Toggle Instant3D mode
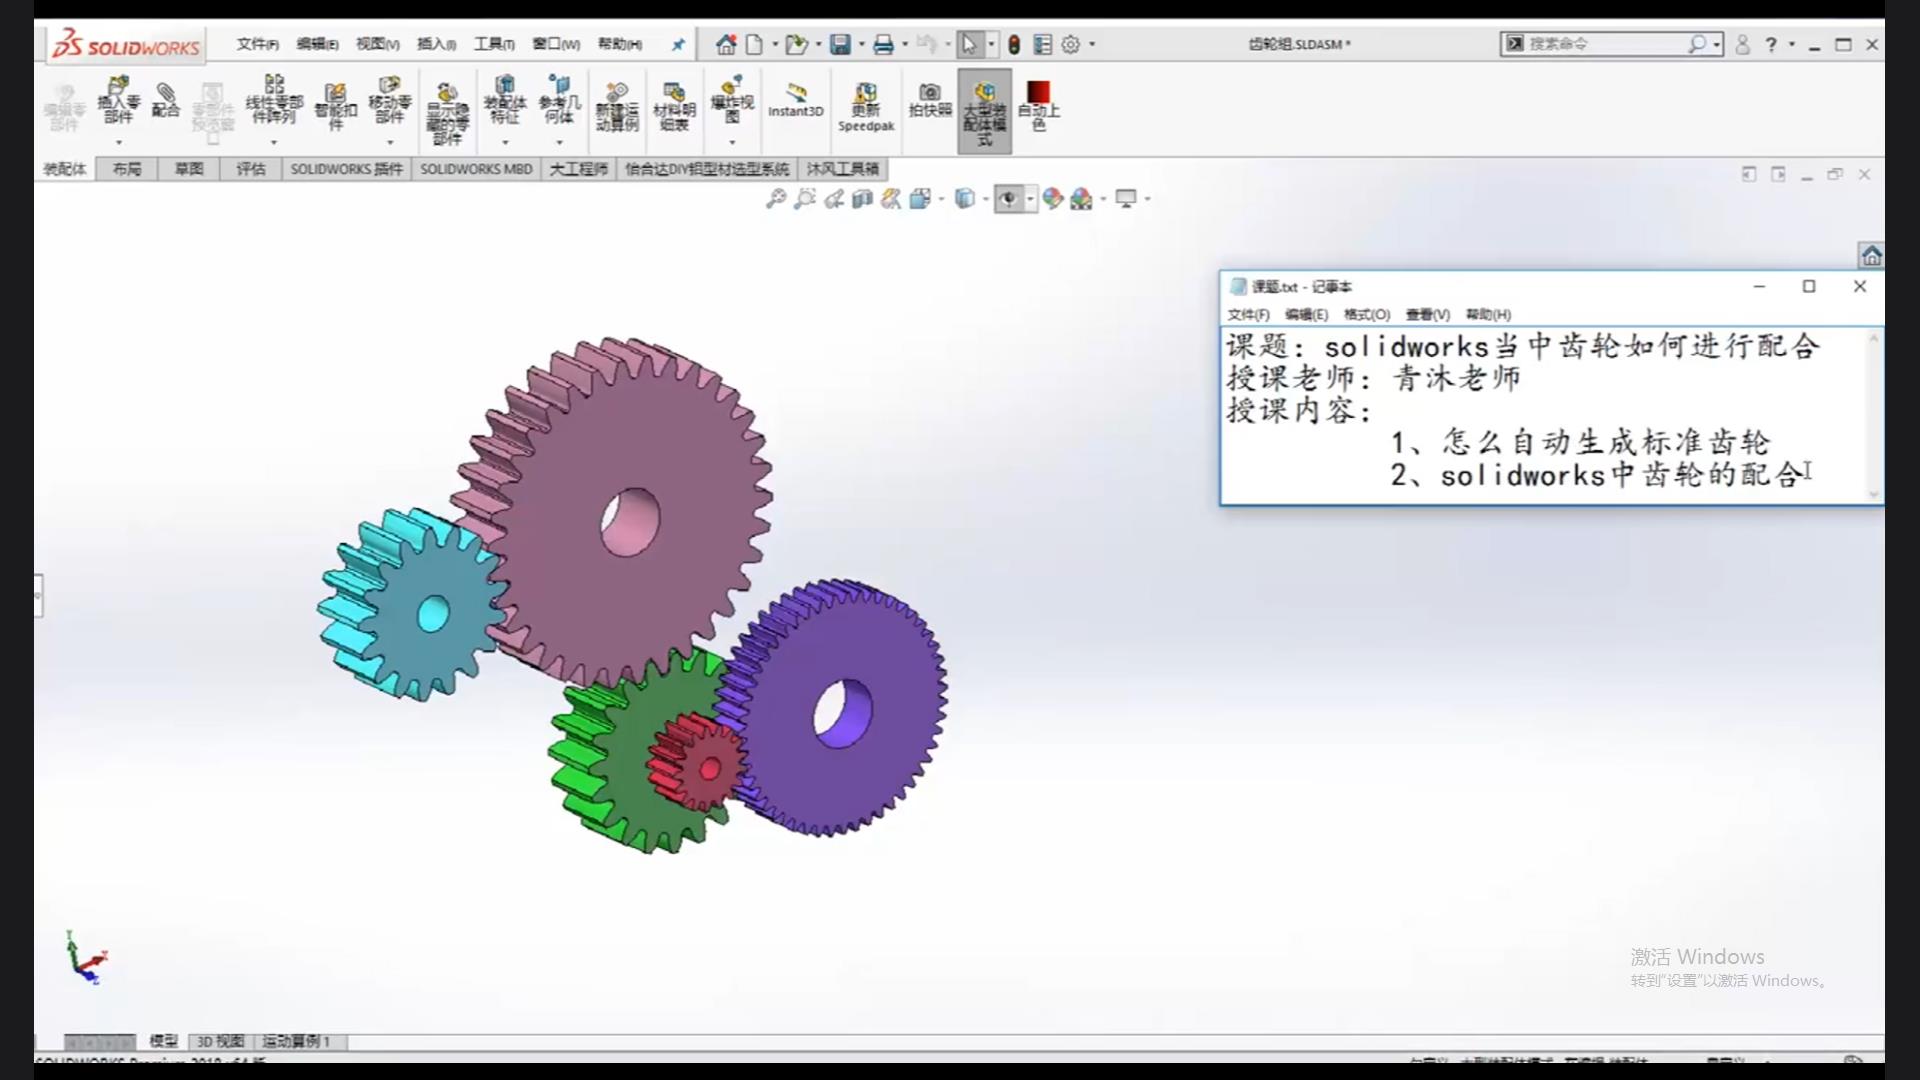This screenshot has width=1920, height=1080. click(796, 100)
